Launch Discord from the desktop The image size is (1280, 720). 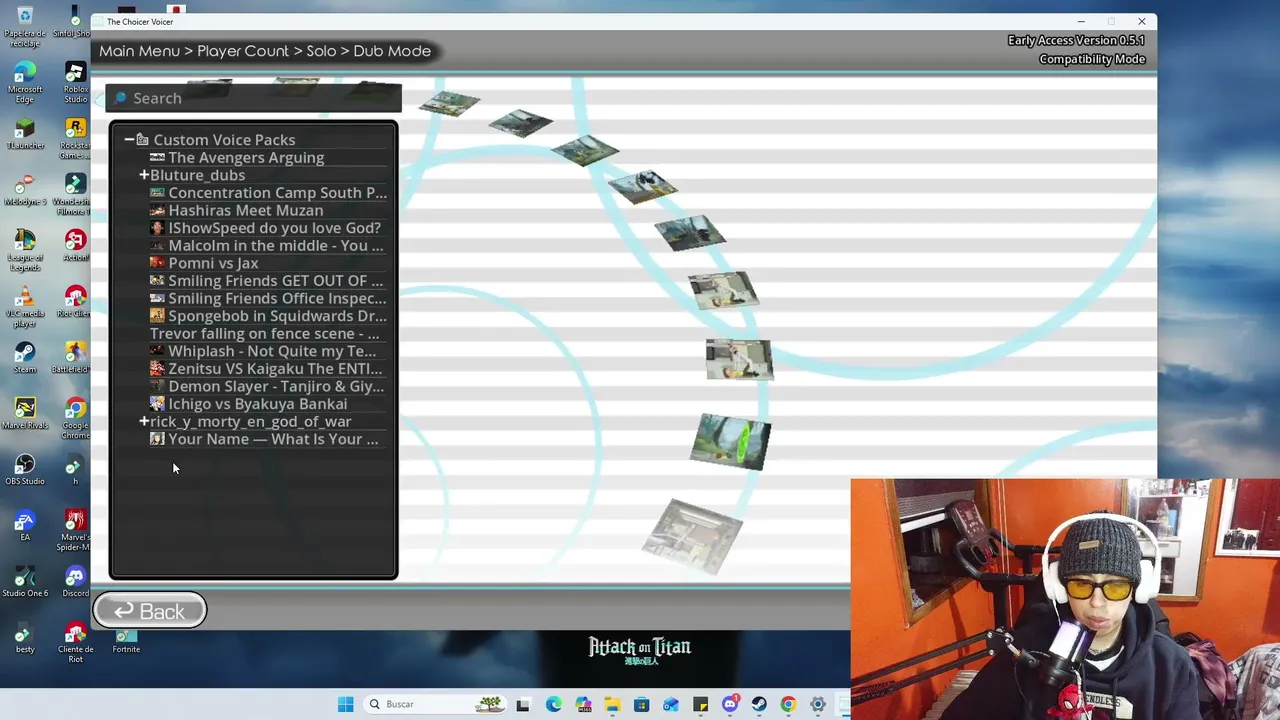pyautogui.click(x=75, y=582)
